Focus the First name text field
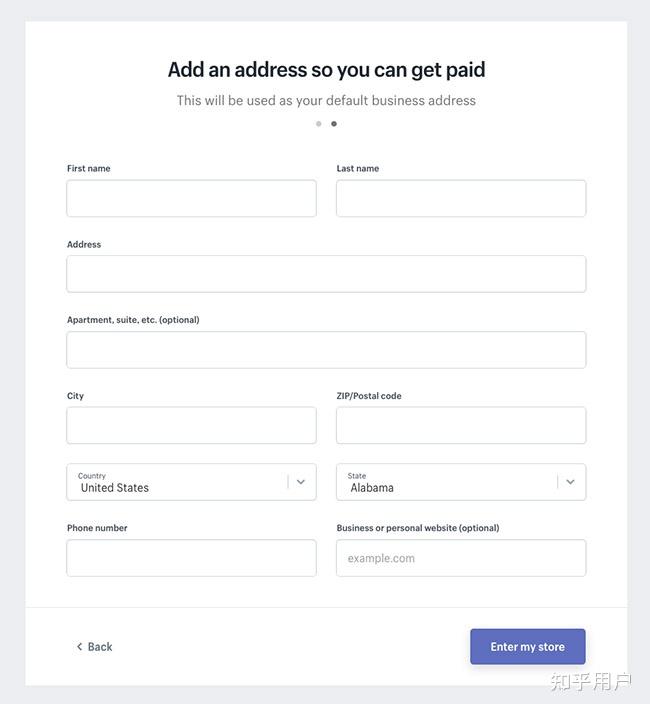 [191, 199]
